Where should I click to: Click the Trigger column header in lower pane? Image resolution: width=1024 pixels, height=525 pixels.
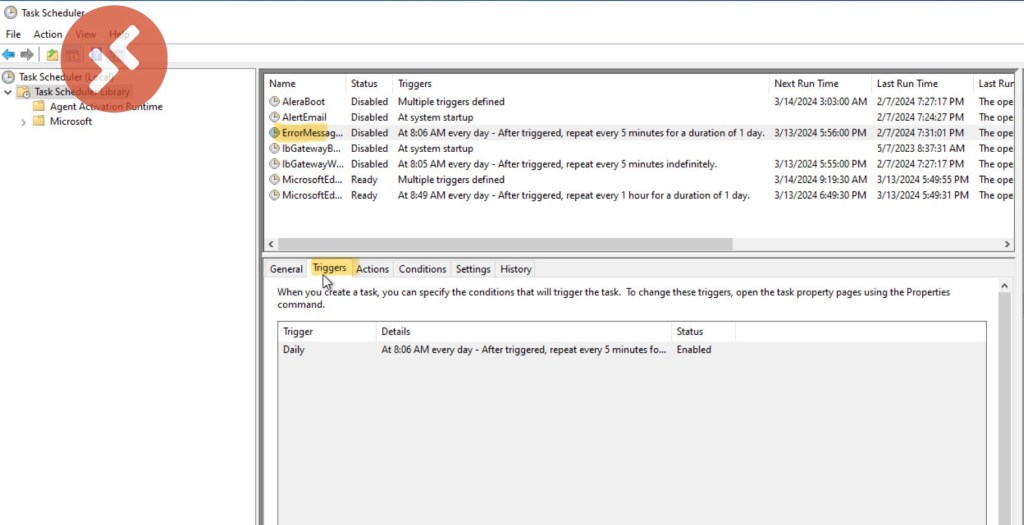point(327,332)
